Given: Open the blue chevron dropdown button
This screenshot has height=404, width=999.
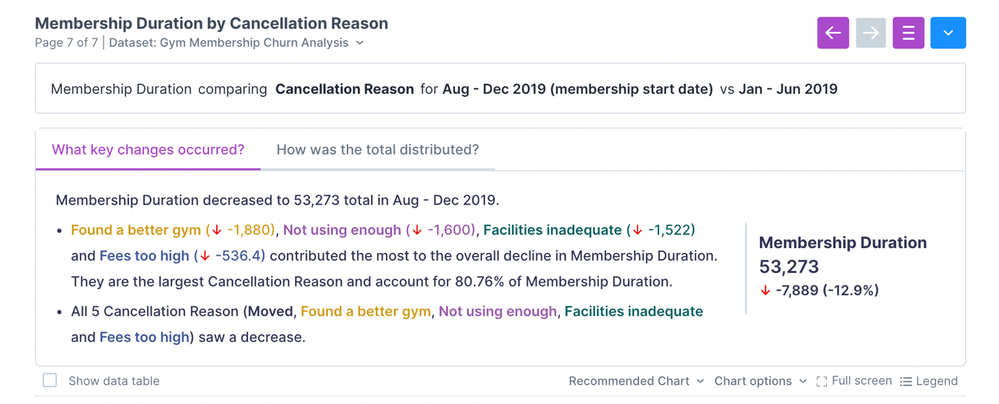Looking at the screenshot, I should [948, 33].
